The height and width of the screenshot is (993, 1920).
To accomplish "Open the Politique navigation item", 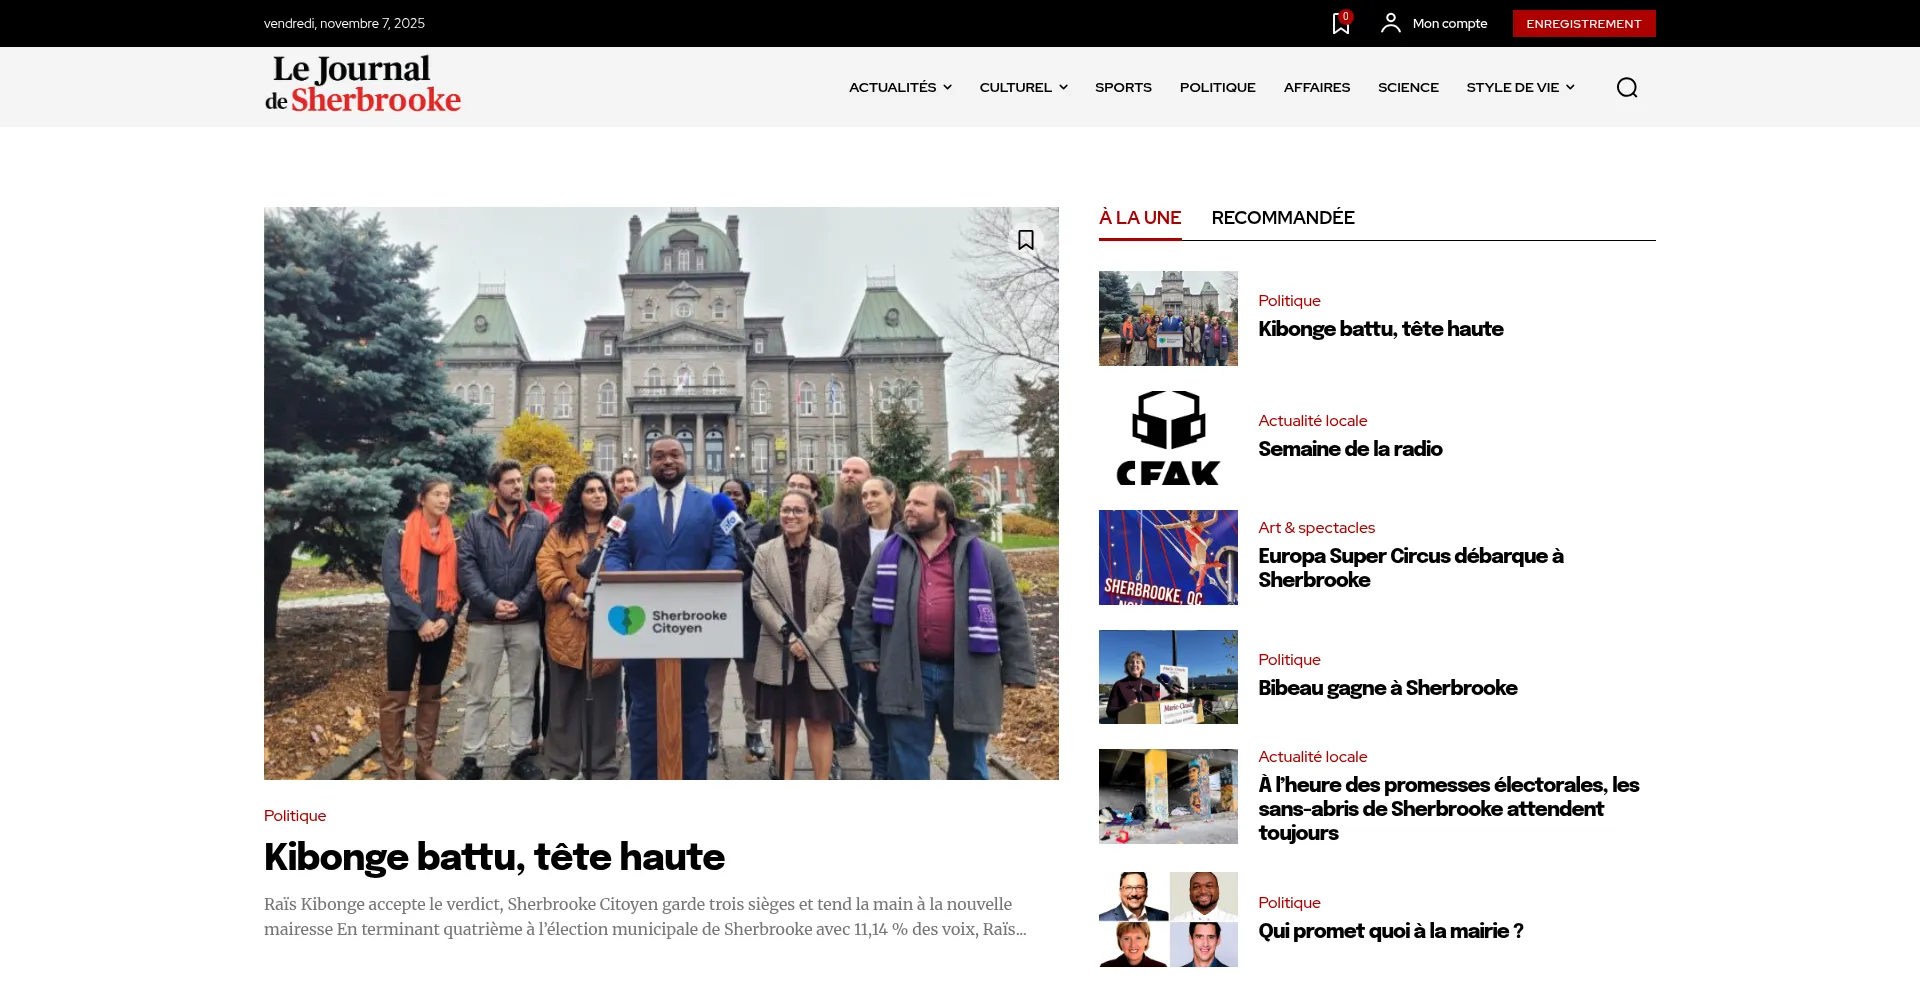I will pyautogui.click(x=1217, y=88).
